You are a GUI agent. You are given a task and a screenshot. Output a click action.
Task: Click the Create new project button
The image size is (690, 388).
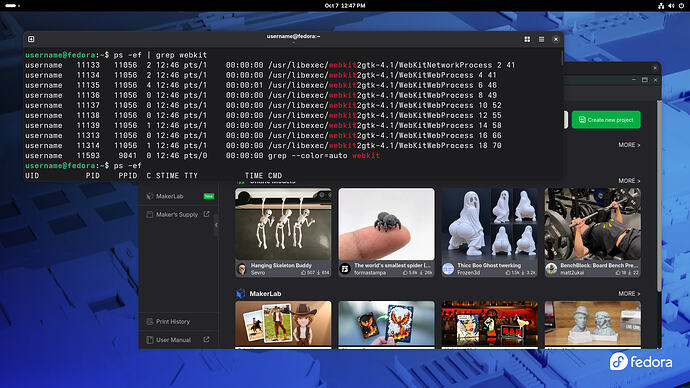606,120
